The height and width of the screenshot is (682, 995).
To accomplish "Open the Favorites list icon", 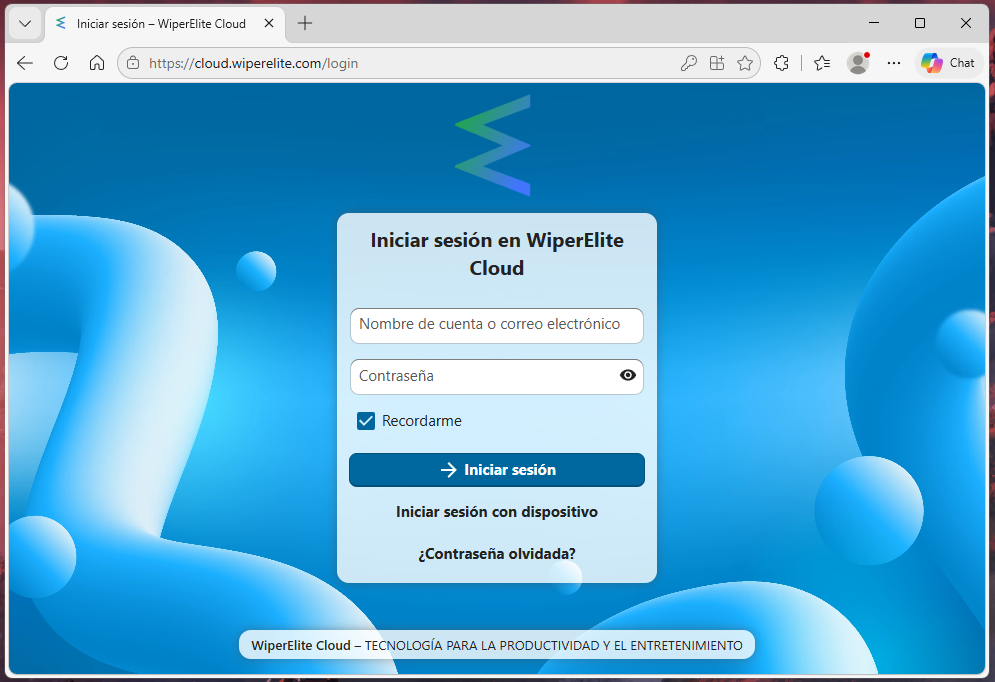I will (822, 63).
